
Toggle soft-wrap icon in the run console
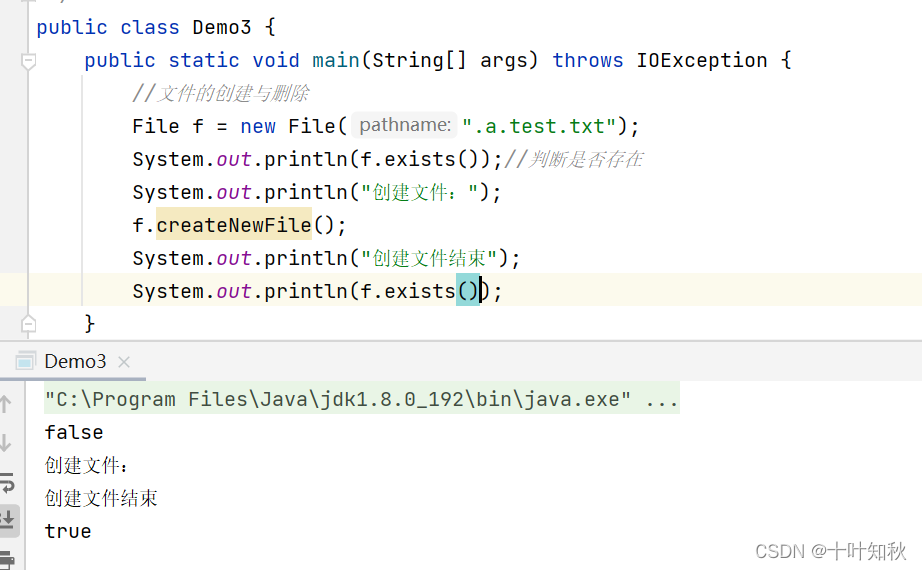point(7,482)
